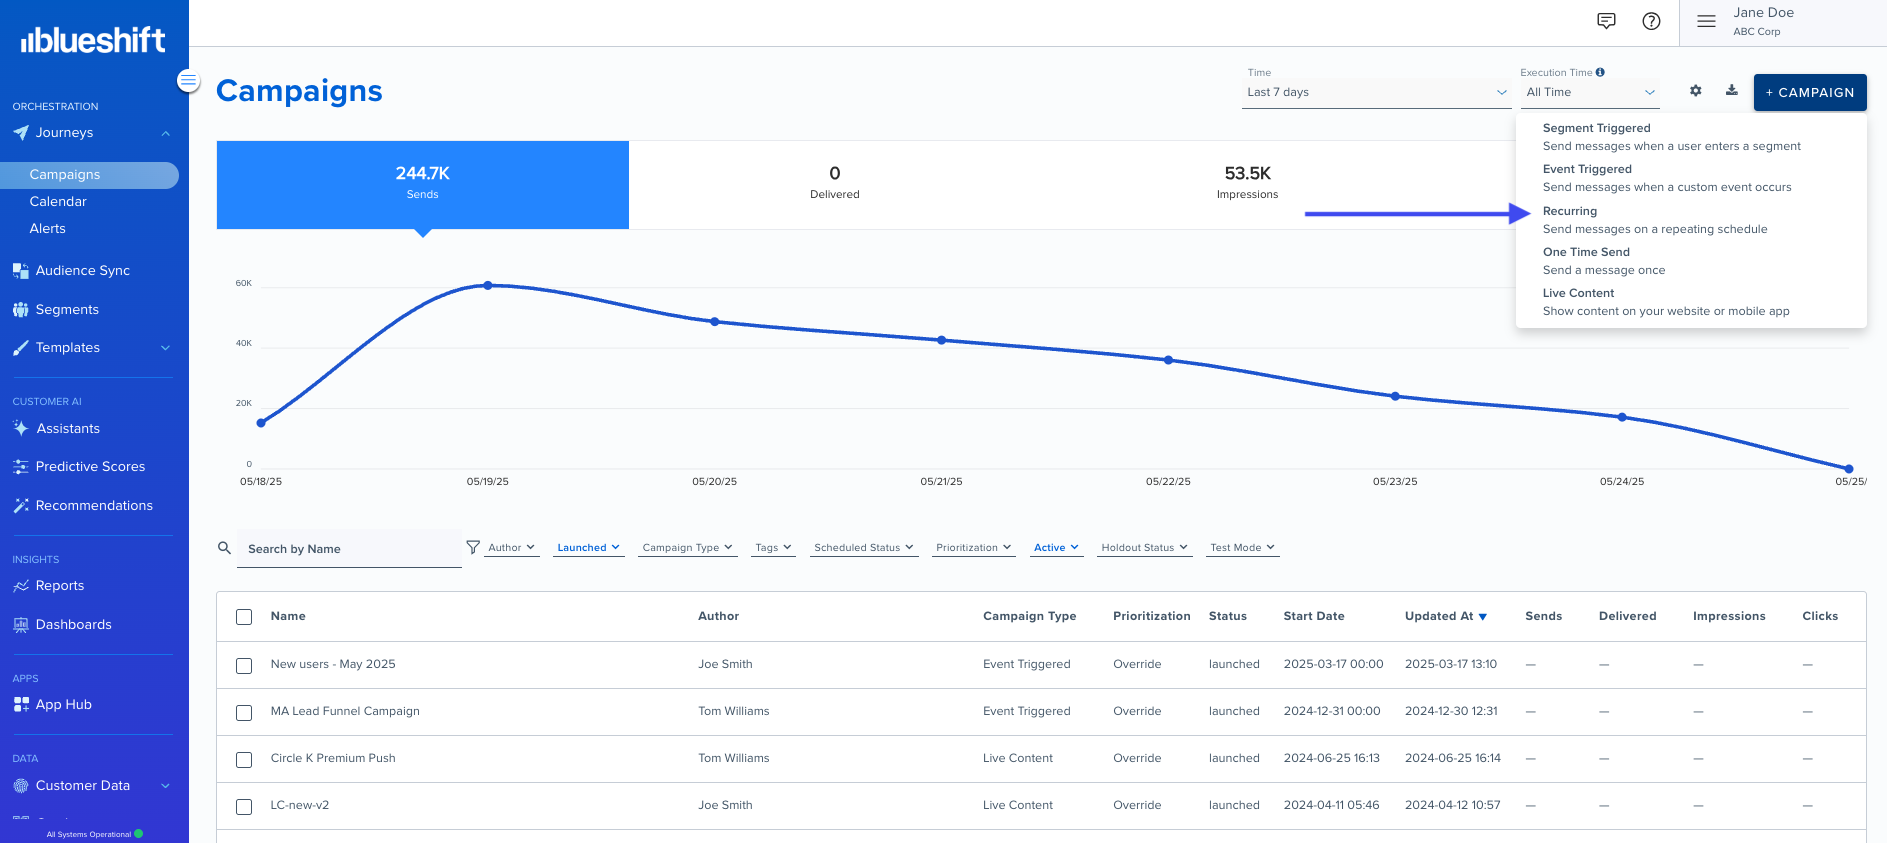This screenshot has height=843, width=1887.
Task: Click the Updated At sort arrow
Action: [x=1482, y=617]
